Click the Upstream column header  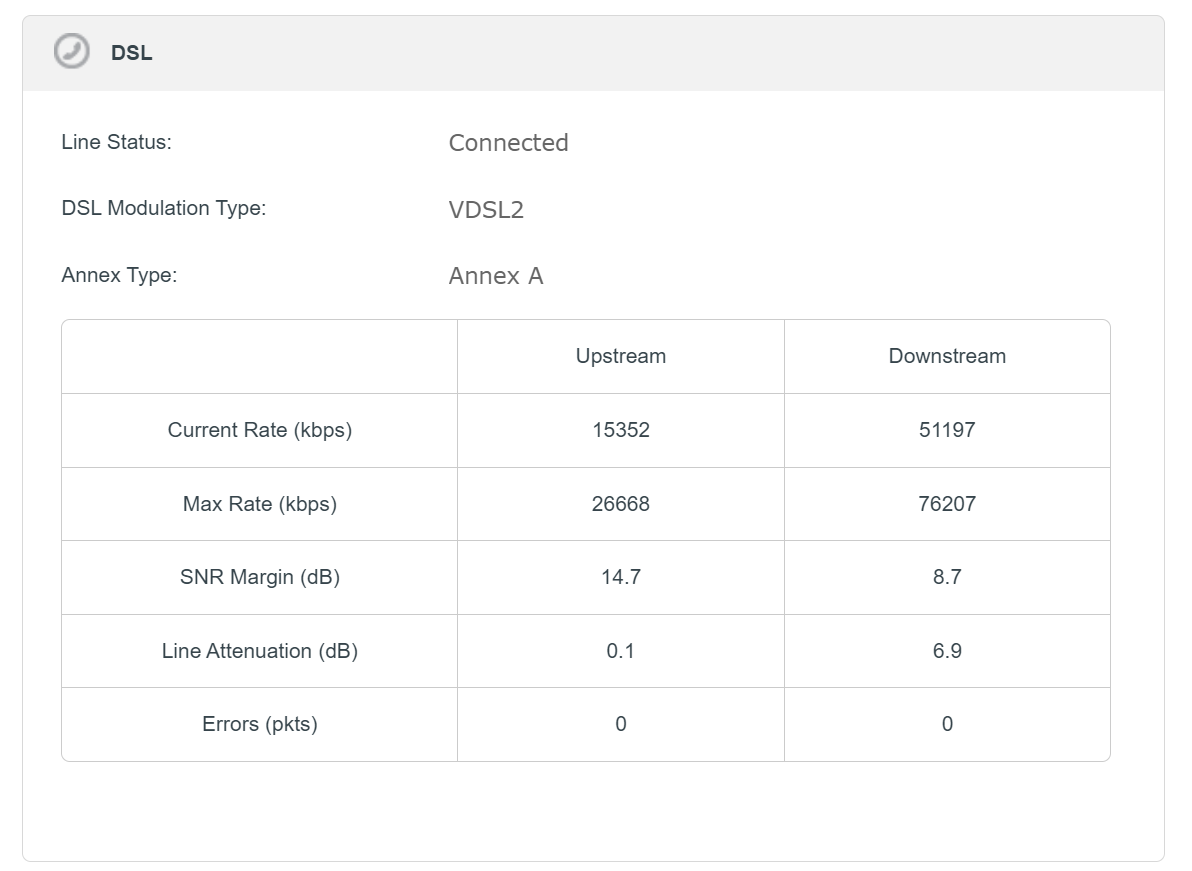[x=620, y=356]
